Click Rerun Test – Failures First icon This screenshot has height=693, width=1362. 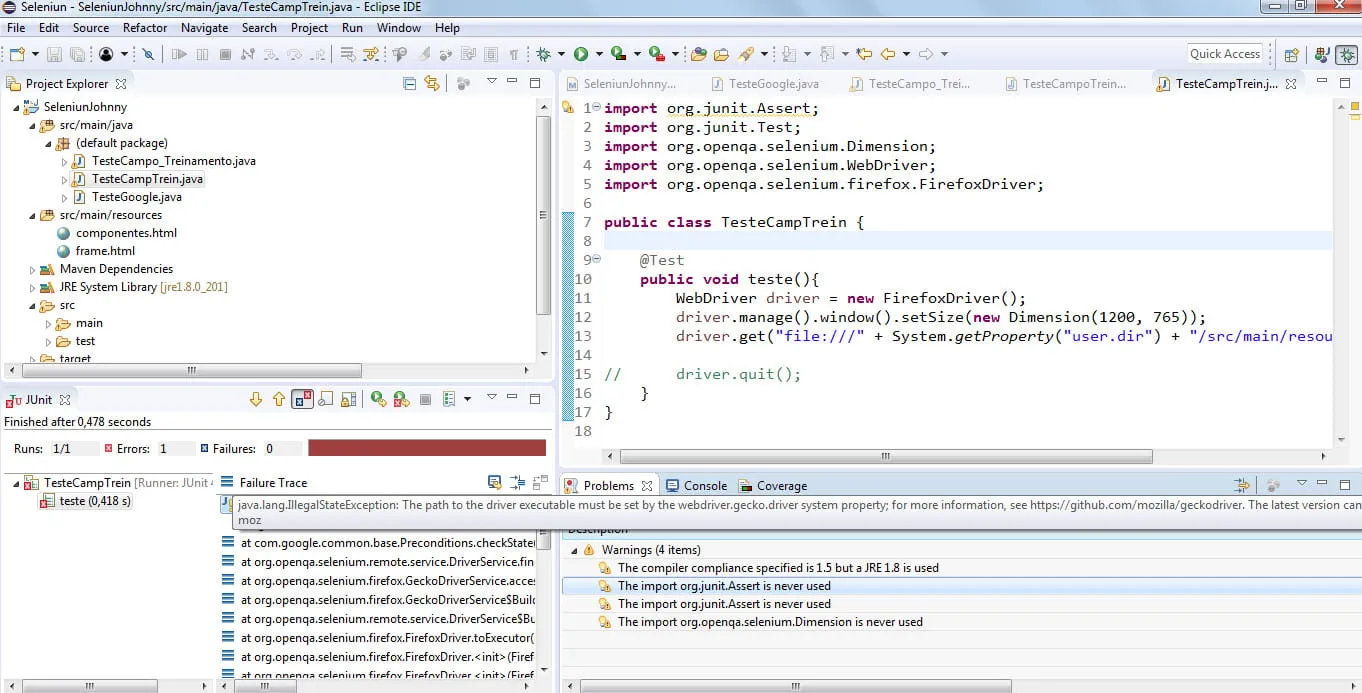(401, 400)
